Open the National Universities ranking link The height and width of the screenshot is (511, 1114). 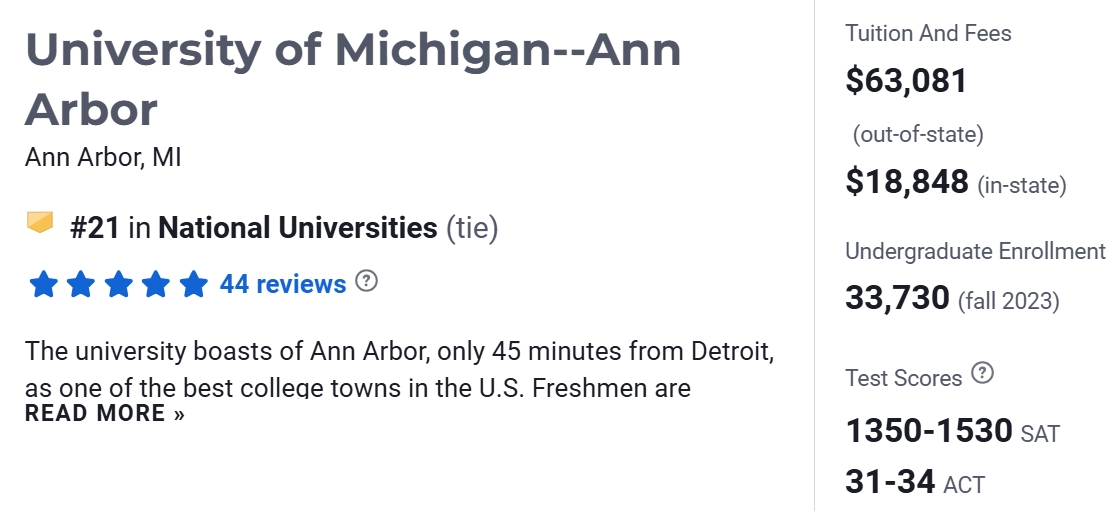298,228
